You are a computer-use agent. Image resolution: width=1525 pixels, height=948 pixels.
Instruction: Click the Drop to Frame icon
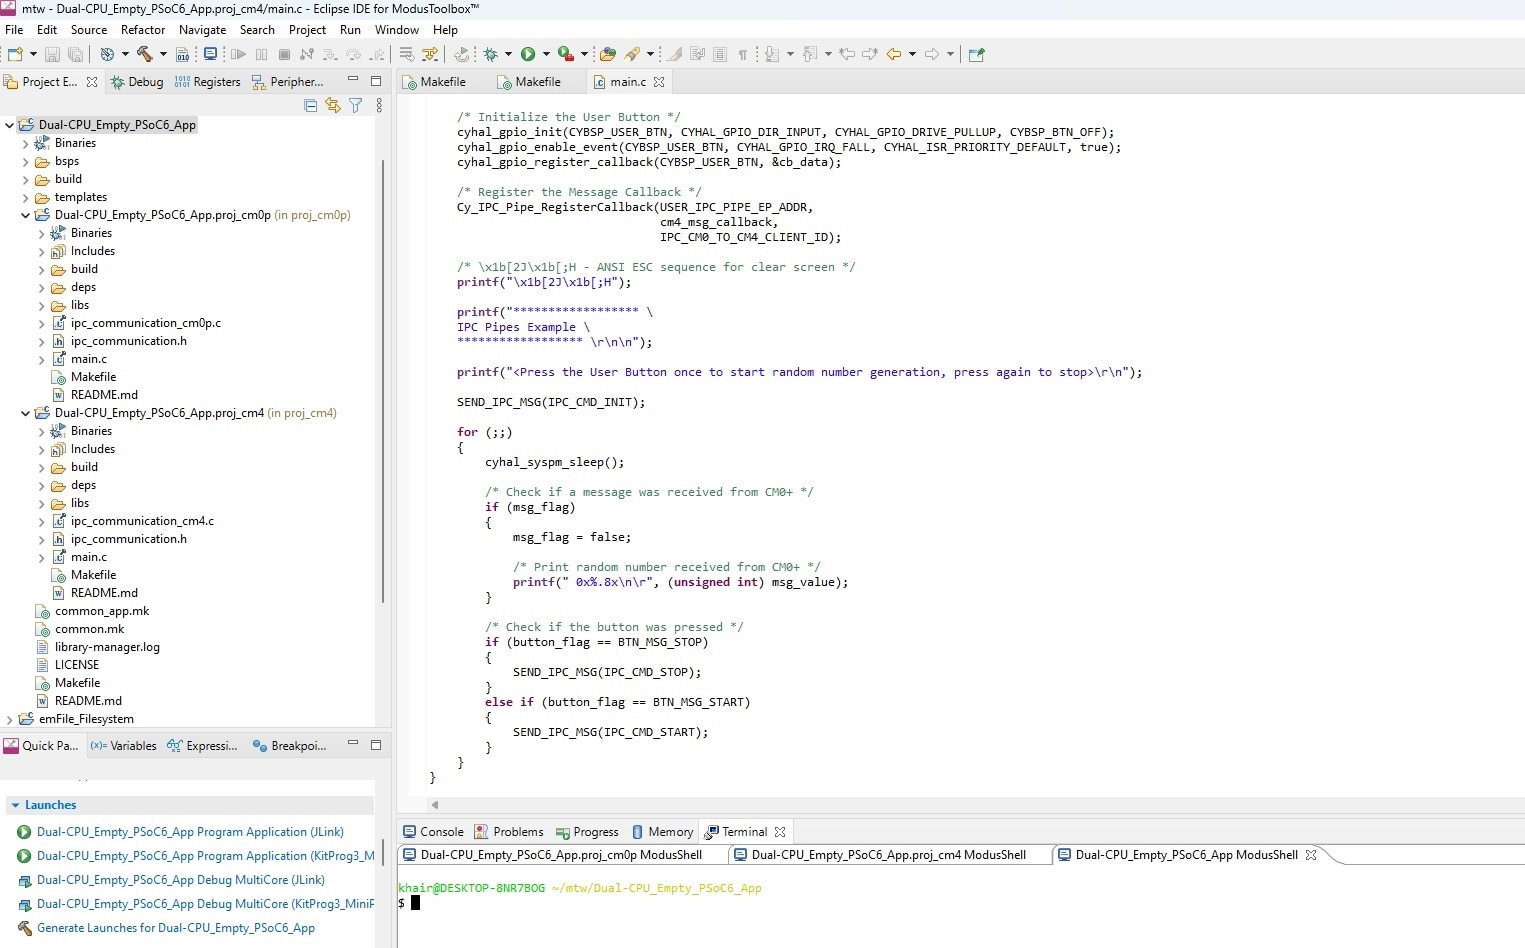tap(407, 54)
